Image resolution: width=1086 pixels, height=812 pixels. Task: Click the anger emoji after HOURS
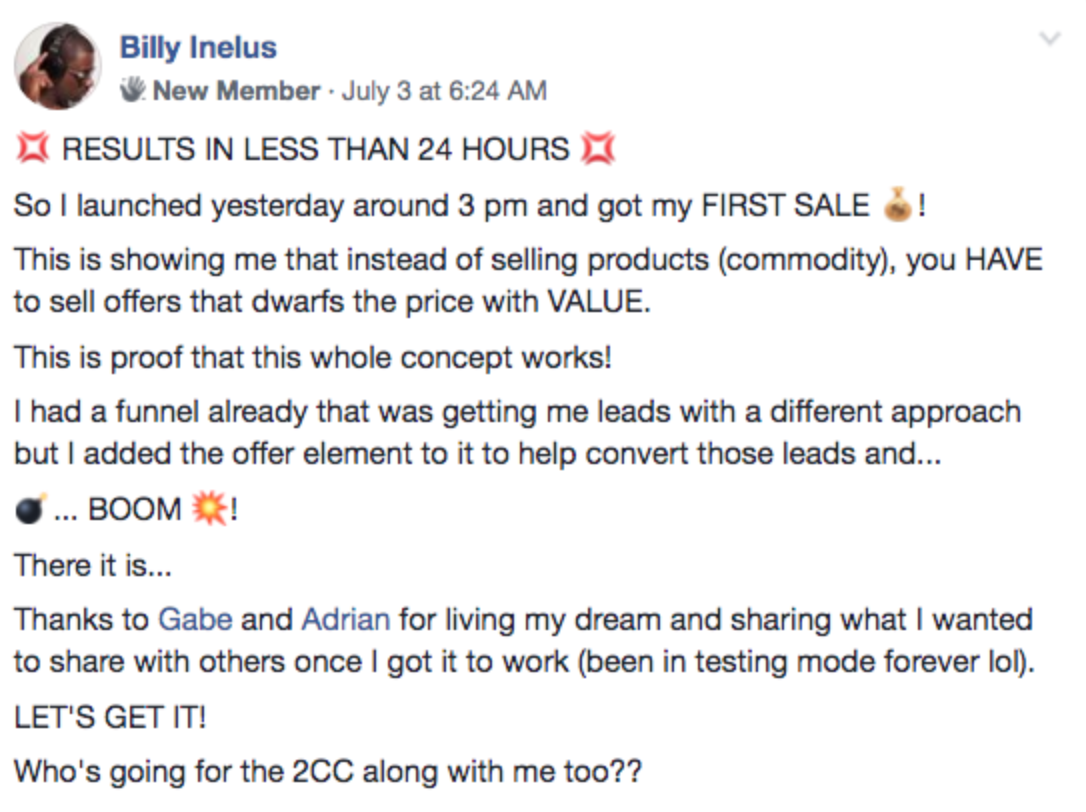(x=598, y=148)
